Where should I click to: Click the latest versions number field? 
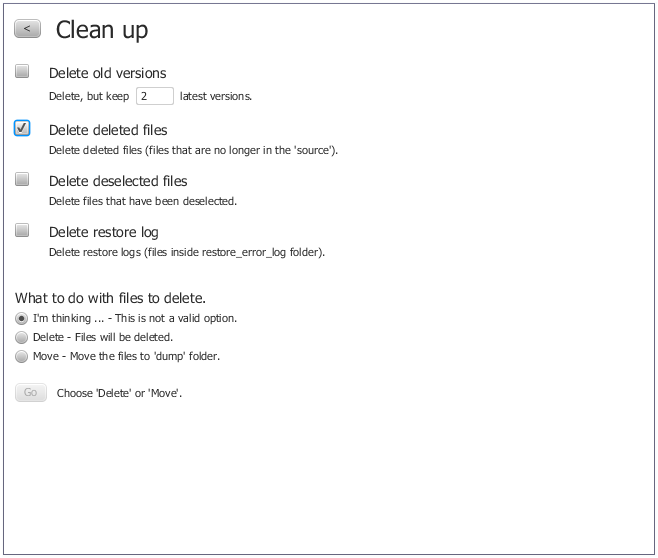coord(154,96)
